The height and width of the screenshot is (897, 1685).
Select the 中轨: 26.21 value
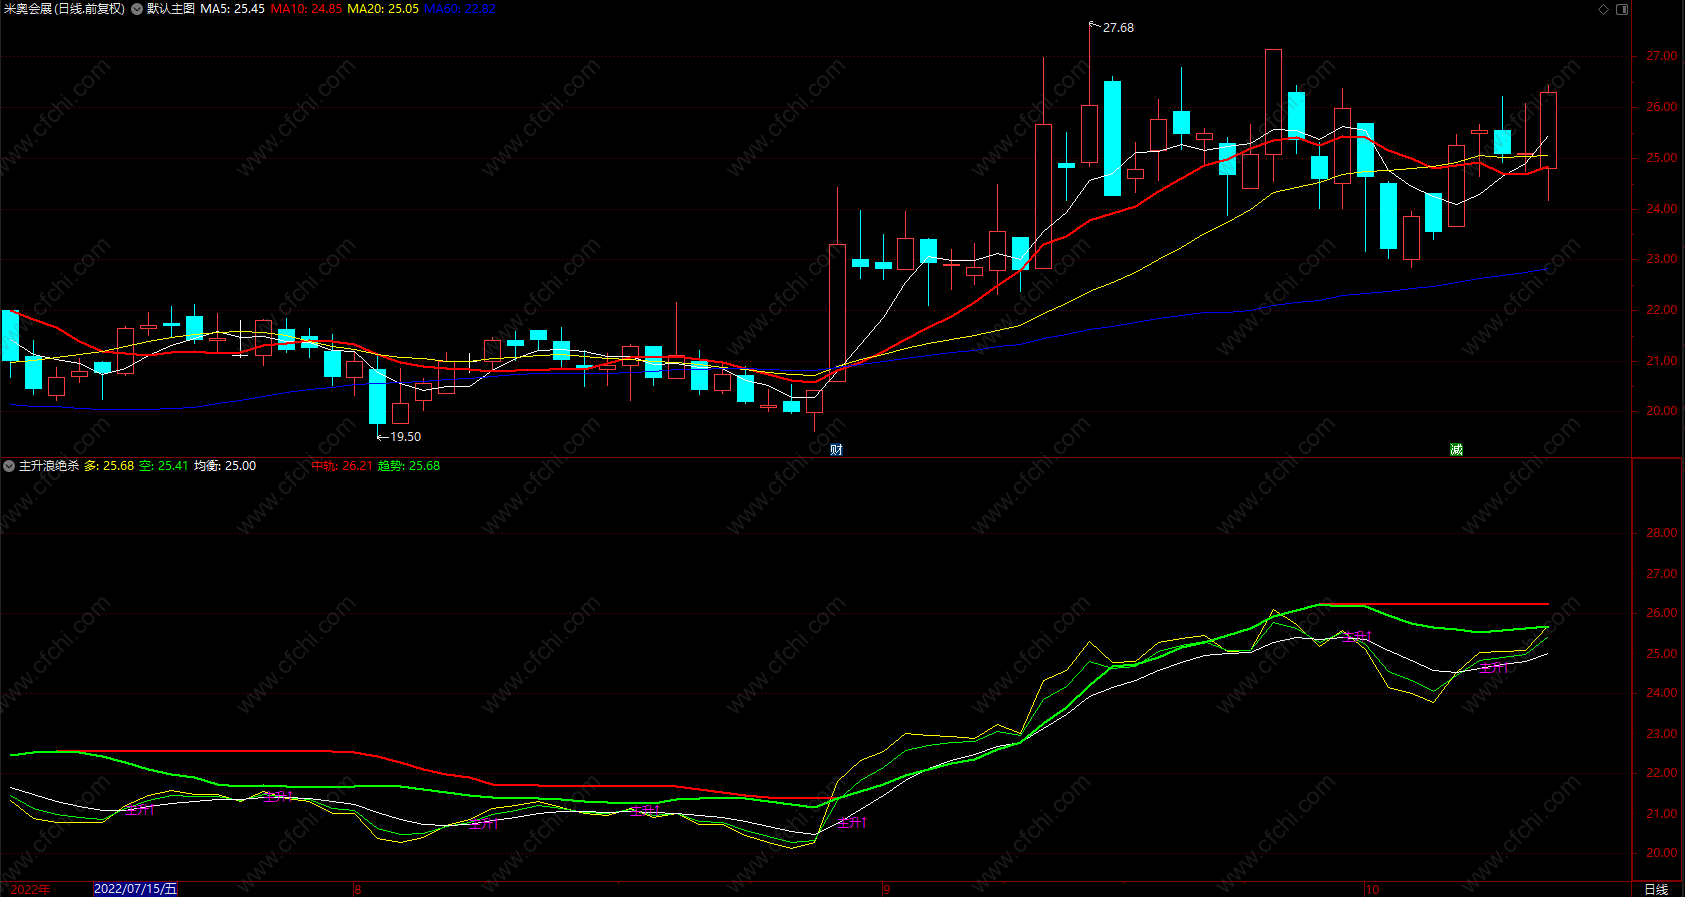pos(342,466)
